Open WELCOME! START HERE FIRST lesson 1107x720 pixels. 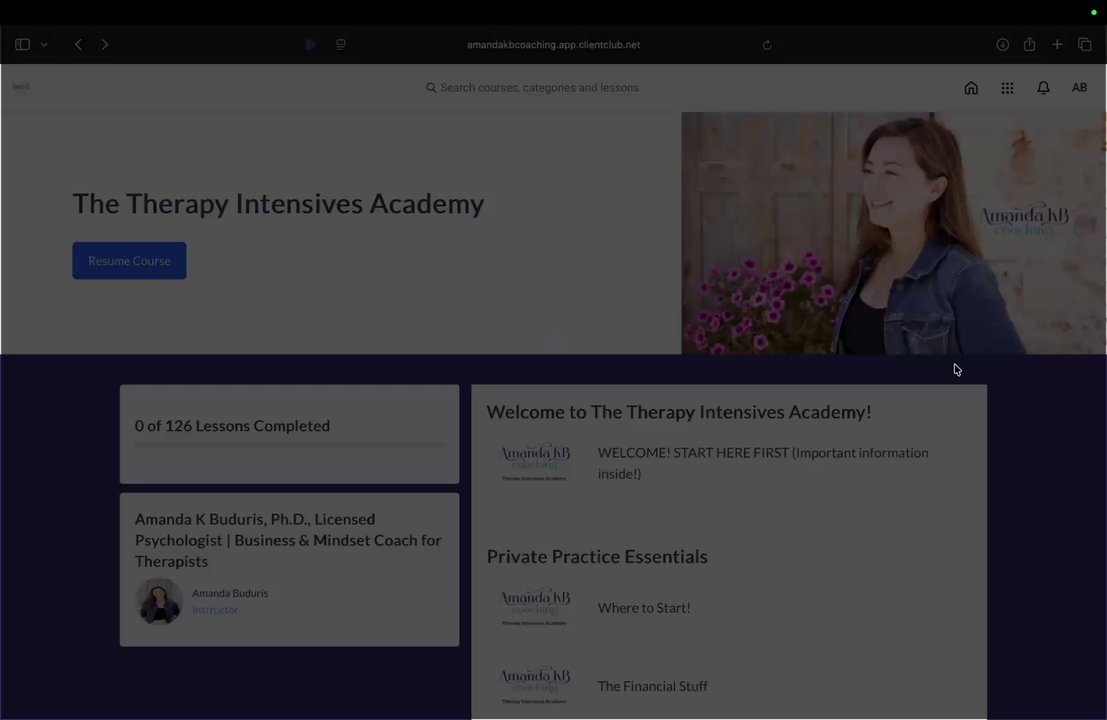(763, 463)
